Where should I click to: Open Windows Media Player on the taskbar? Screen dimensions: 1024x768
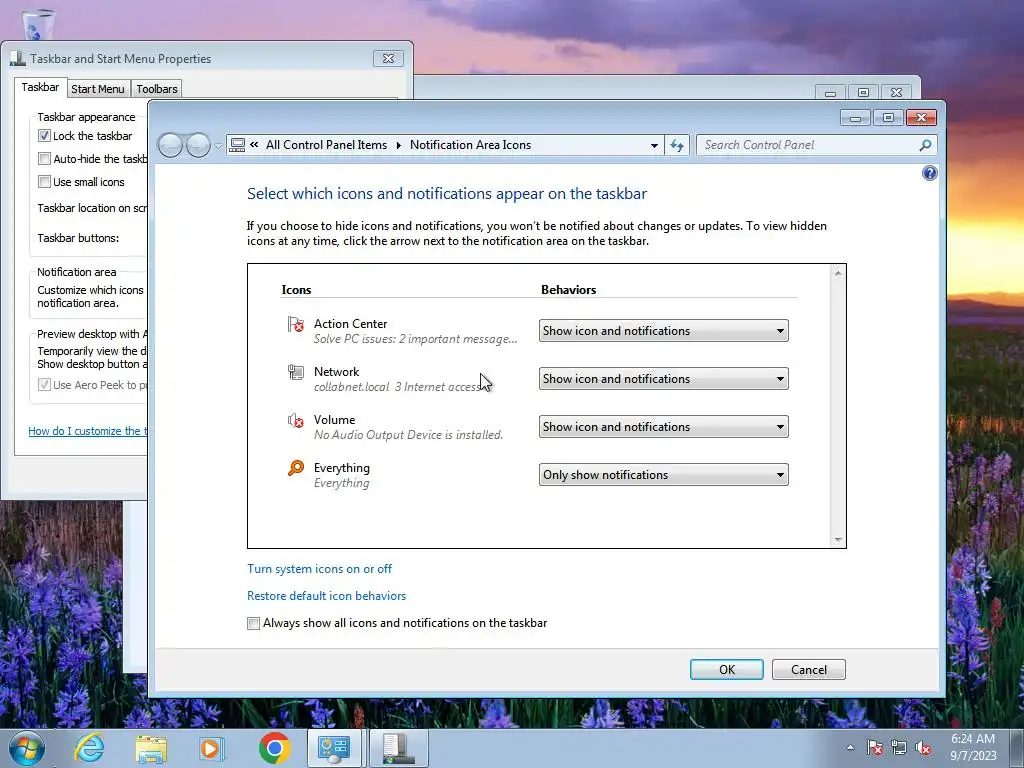(x=212, y=748)
